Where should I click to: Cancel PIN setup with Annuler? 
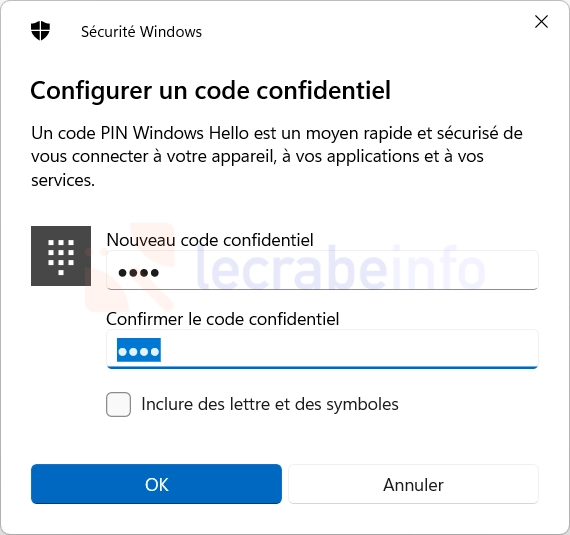pyautogui.click(x=413, y=484)
